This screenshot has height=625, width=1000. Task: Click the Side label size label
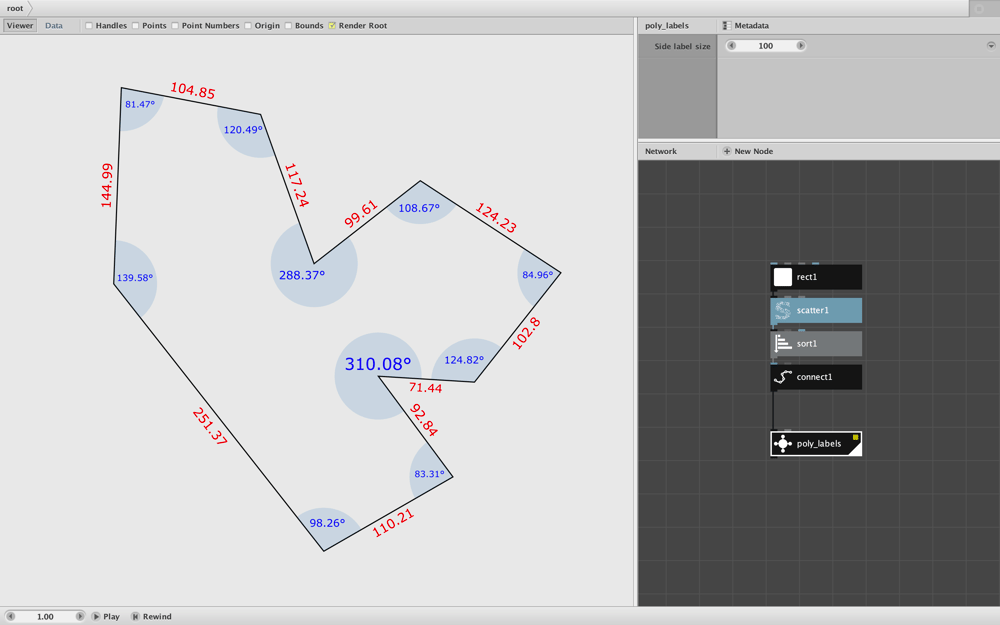point(682,46)
